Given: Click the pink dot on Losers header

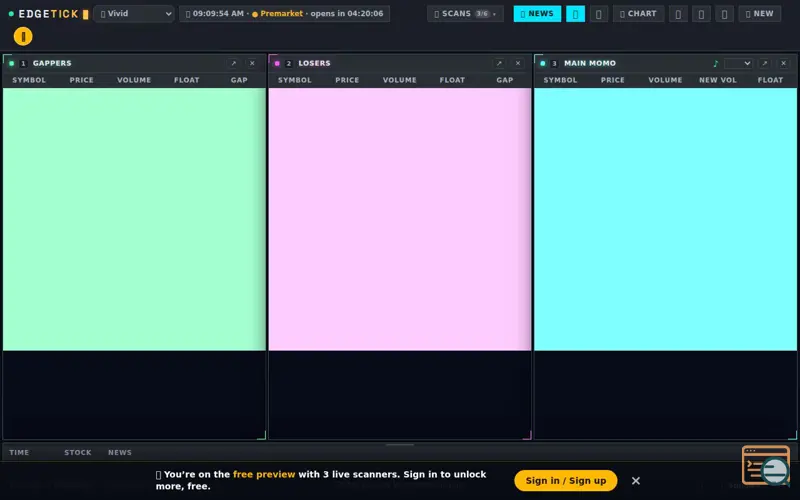Looking at the screenshot, I should (x=277, y=63).
